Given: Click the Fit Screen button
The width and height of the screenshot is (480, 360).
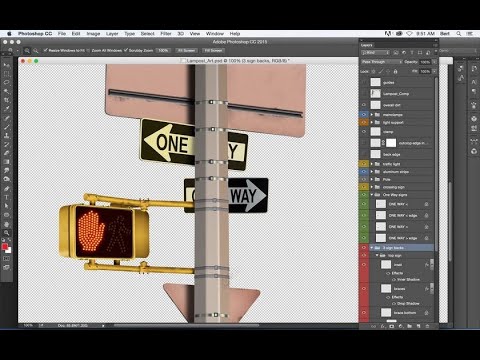Looking at the screenshot, I should point(186,50).
